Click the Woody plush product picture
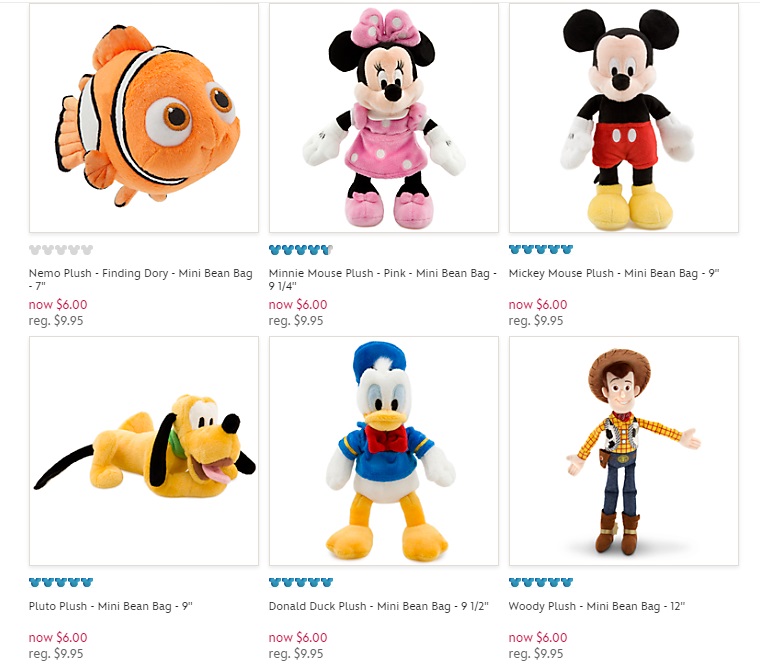 coord(624,451)
